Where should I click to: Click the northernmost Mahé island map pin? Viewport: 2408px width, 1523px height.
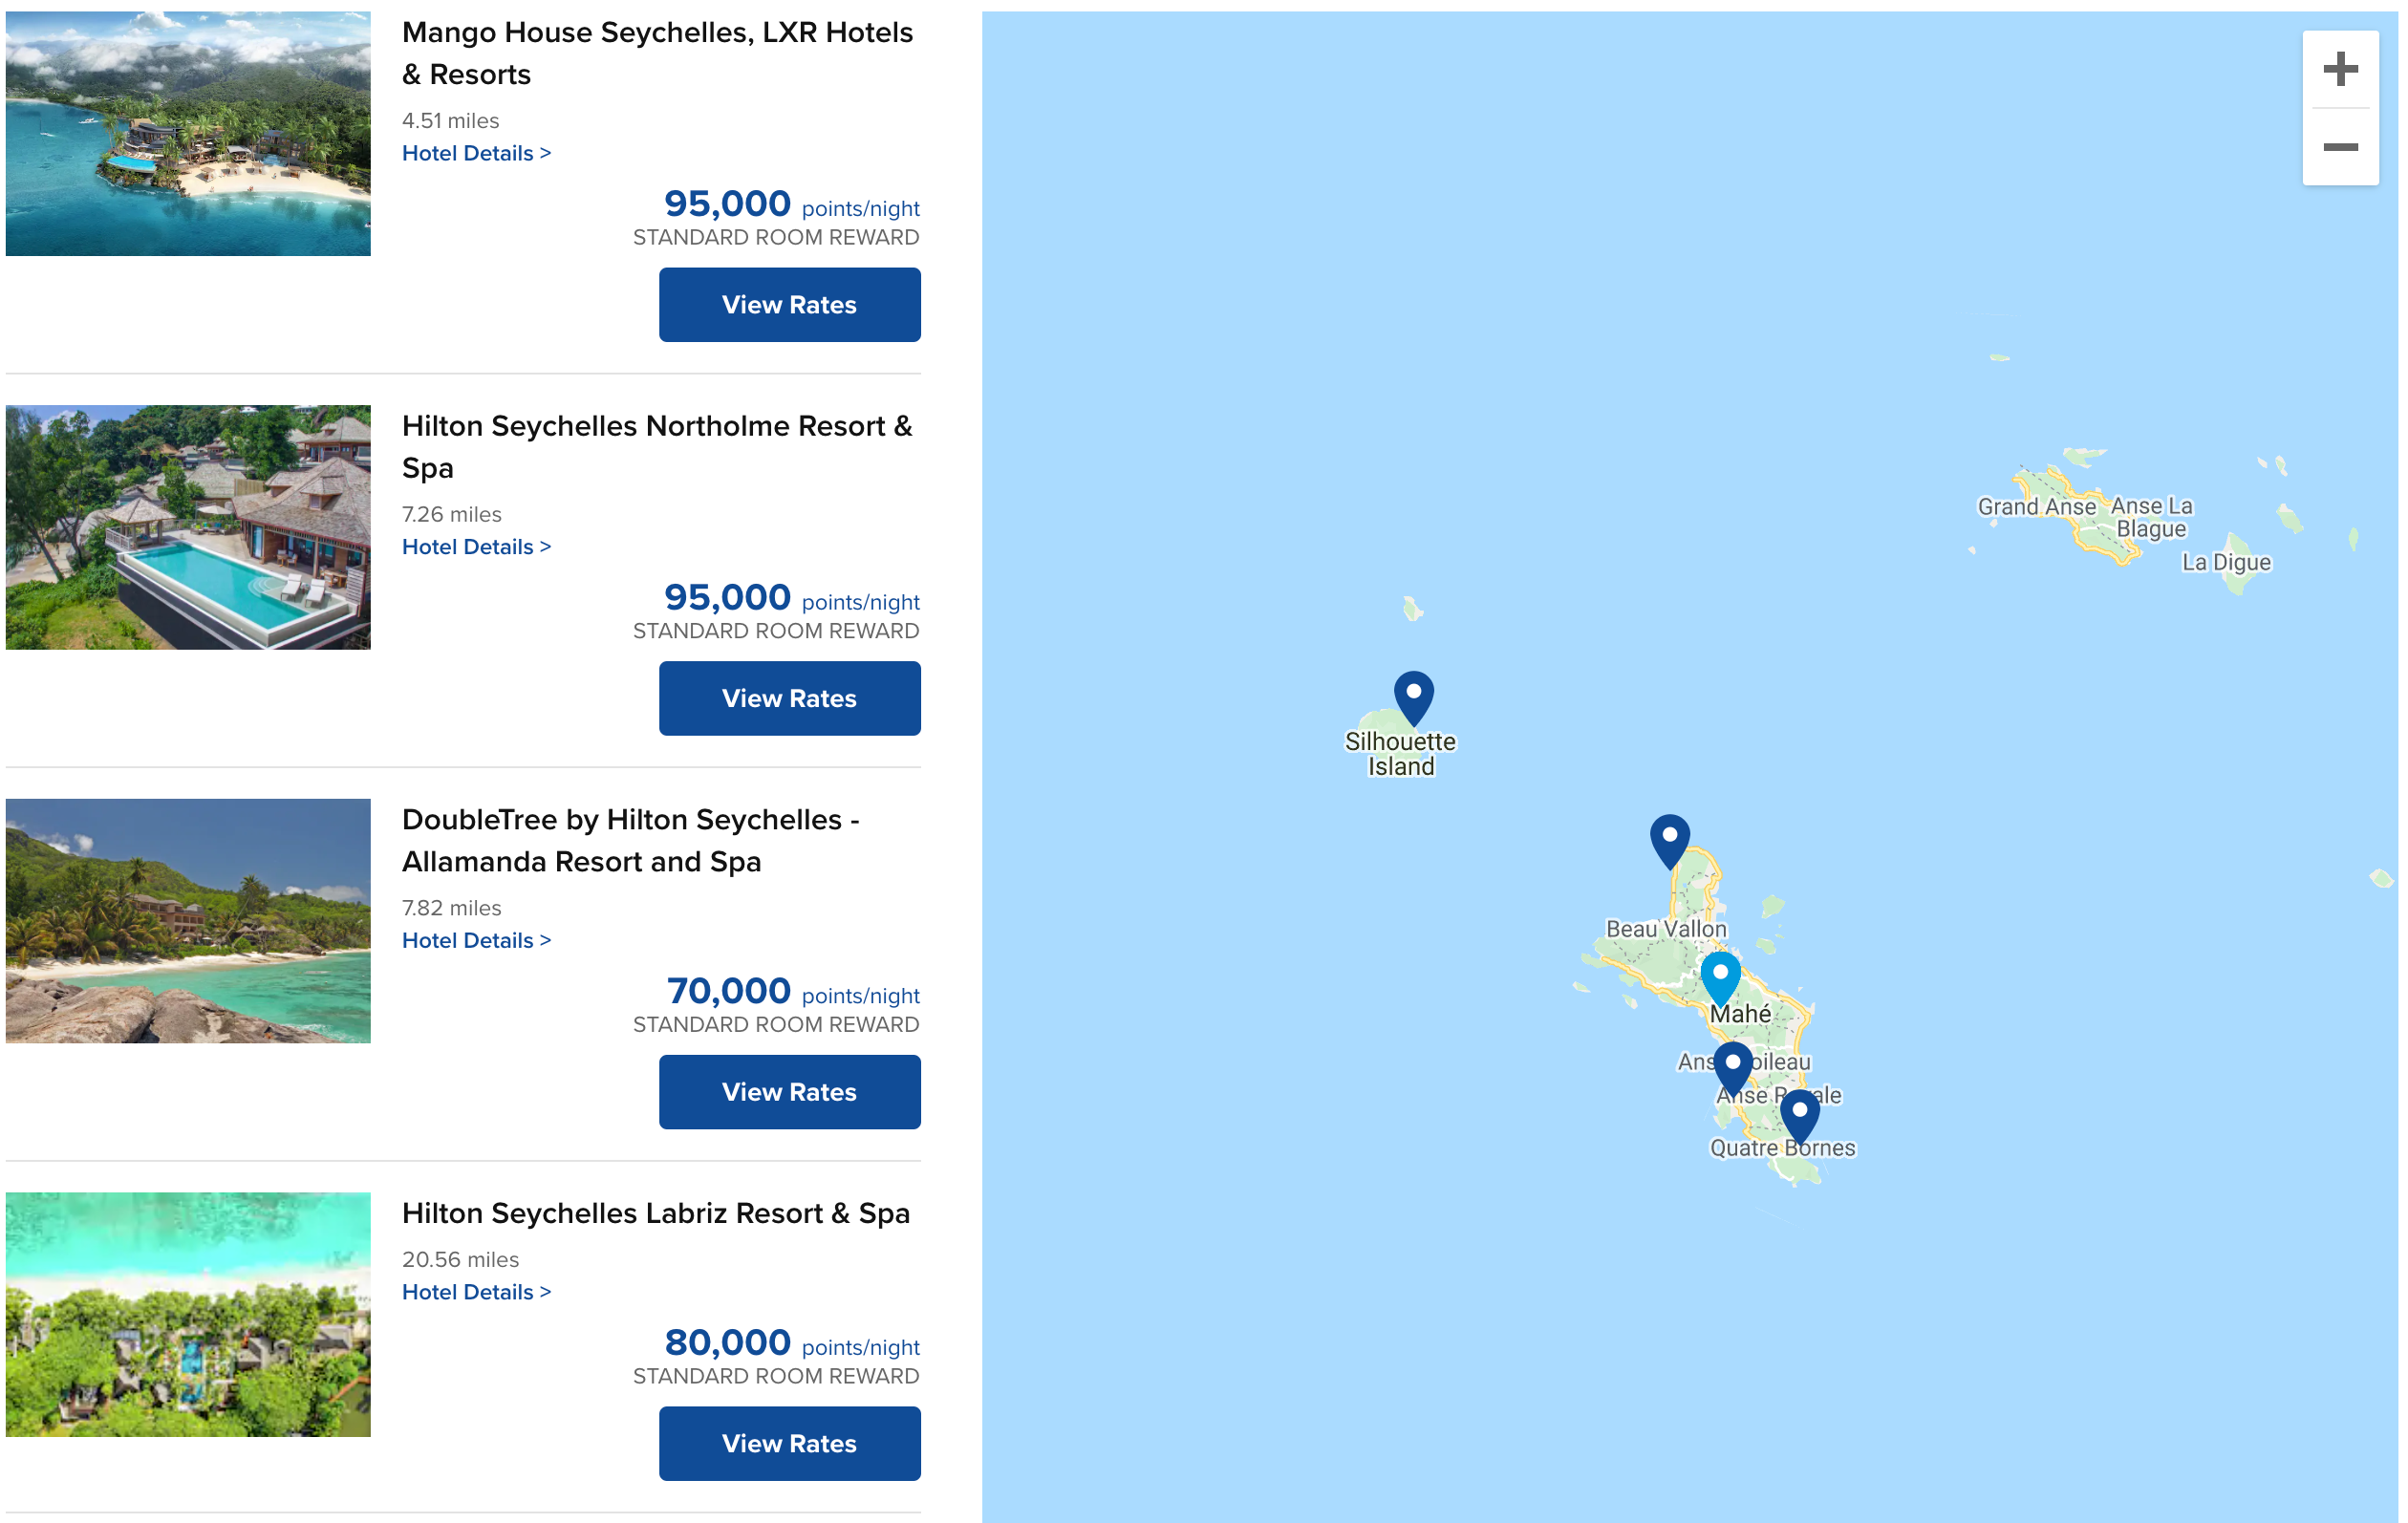pyautogui.click(x=1669, y=839)
